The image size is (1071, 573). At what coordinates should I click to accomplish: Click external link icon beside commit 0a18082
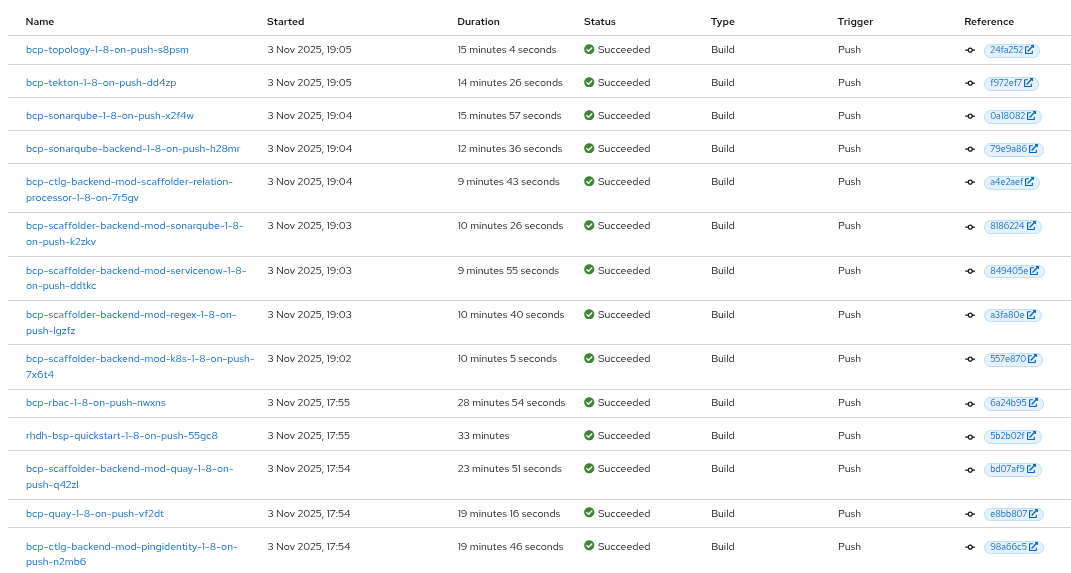click(x=1033, y=116)
